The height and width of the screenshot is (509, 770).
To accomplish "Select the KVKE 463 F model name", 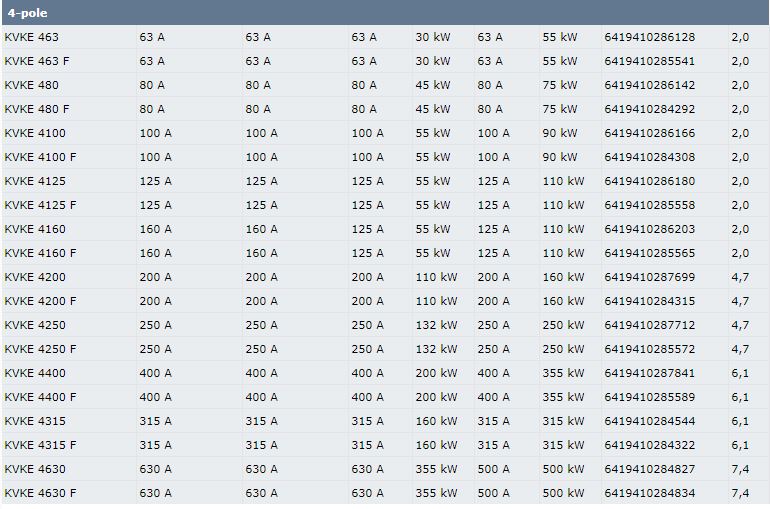I will tap(37, 61).
